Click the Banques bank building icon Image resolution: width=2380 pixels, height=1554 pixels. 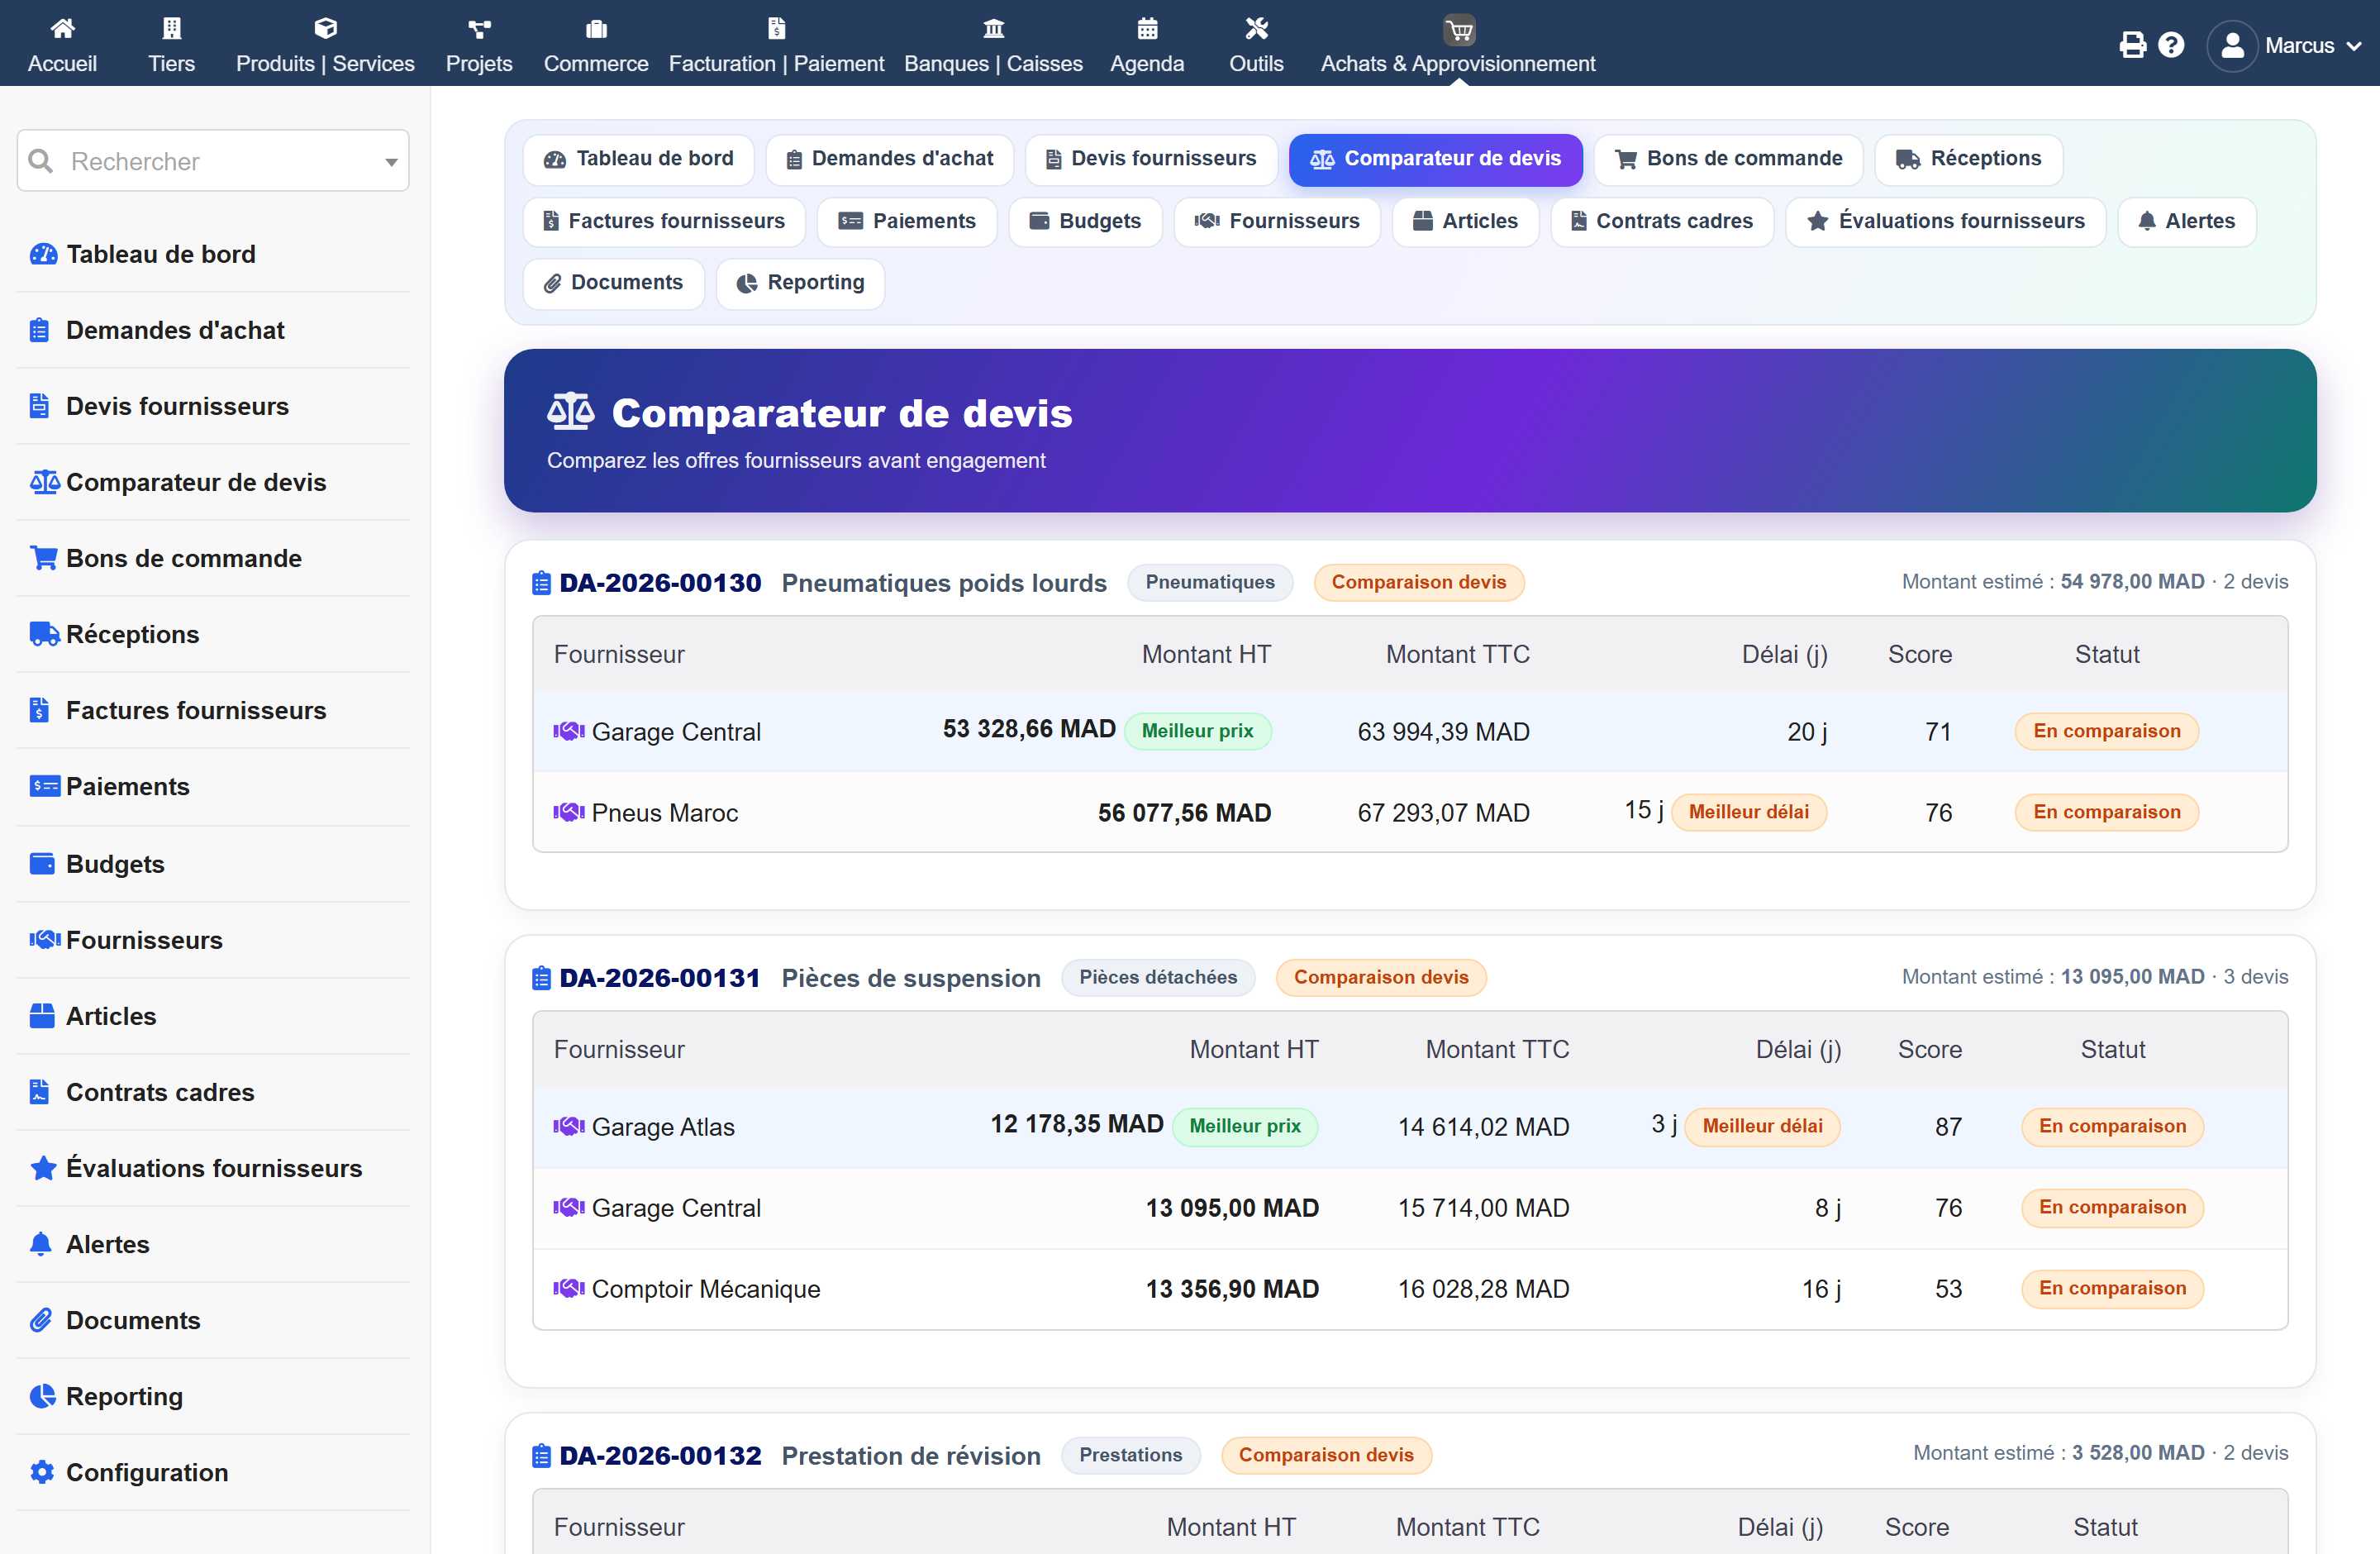click(993, 28)
